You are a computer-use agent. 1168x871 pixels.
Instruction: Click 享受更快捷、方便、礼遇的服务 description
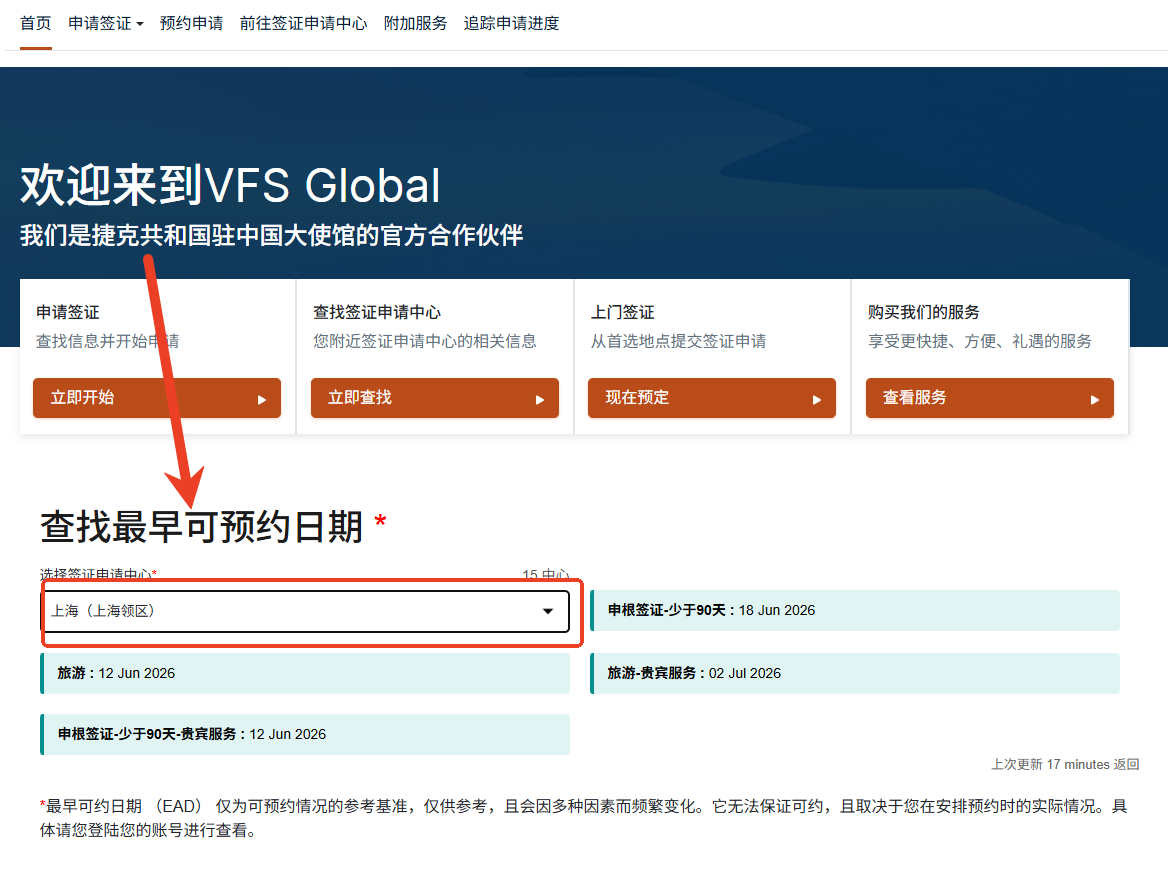click(x=980, y=341)
